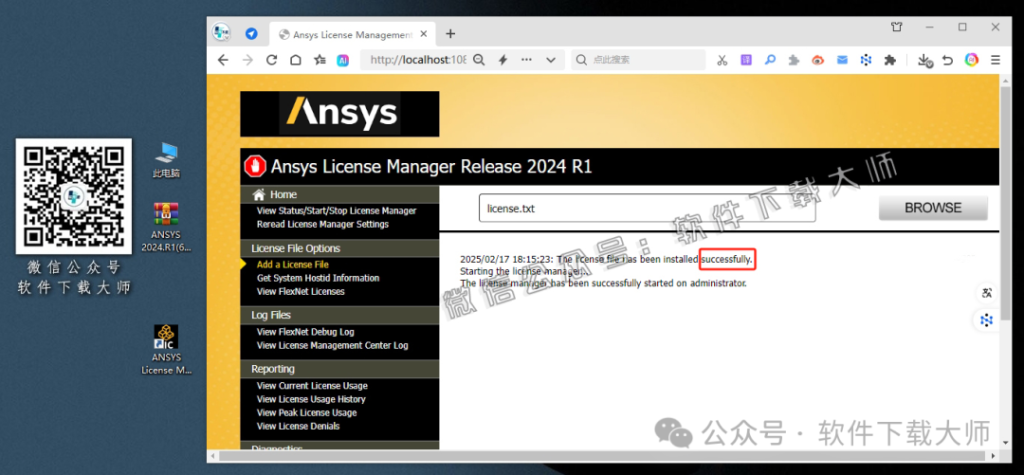Open the Weibo eye extension icon

[818, 60]
